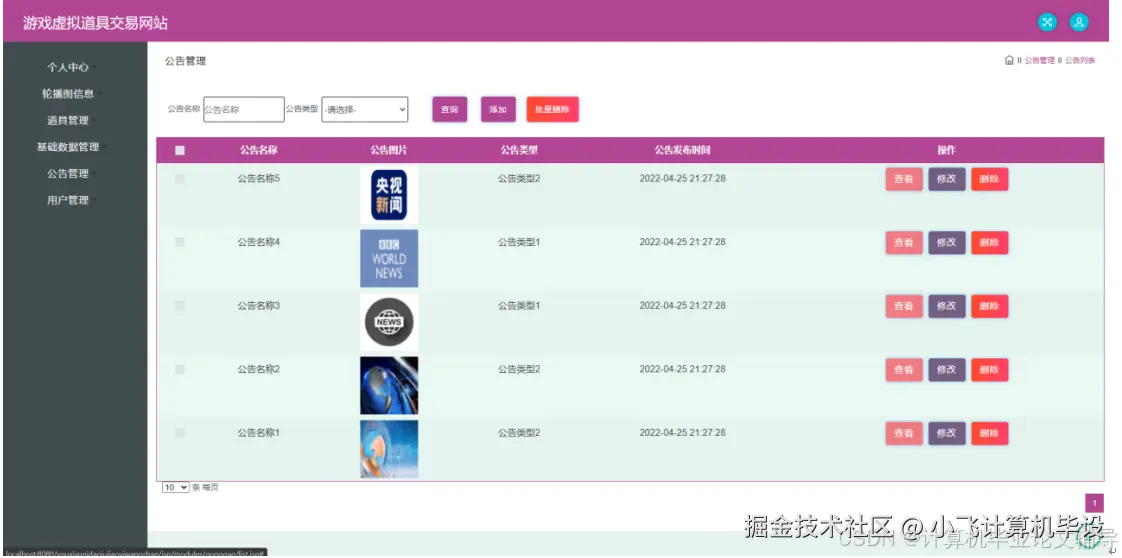Click 查看 for 公告名称2

tap(904, 370)
